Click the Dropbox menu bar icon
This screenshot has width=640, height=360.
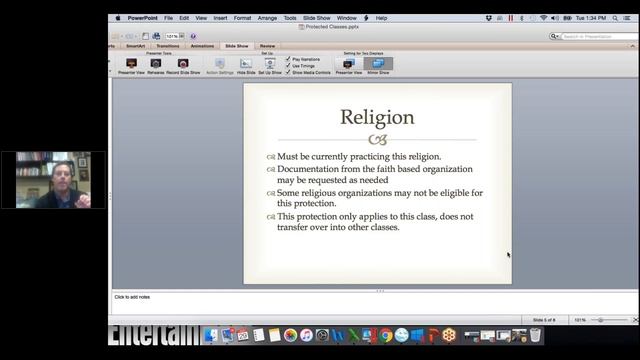pyautogui.click(x=489, y=18)
